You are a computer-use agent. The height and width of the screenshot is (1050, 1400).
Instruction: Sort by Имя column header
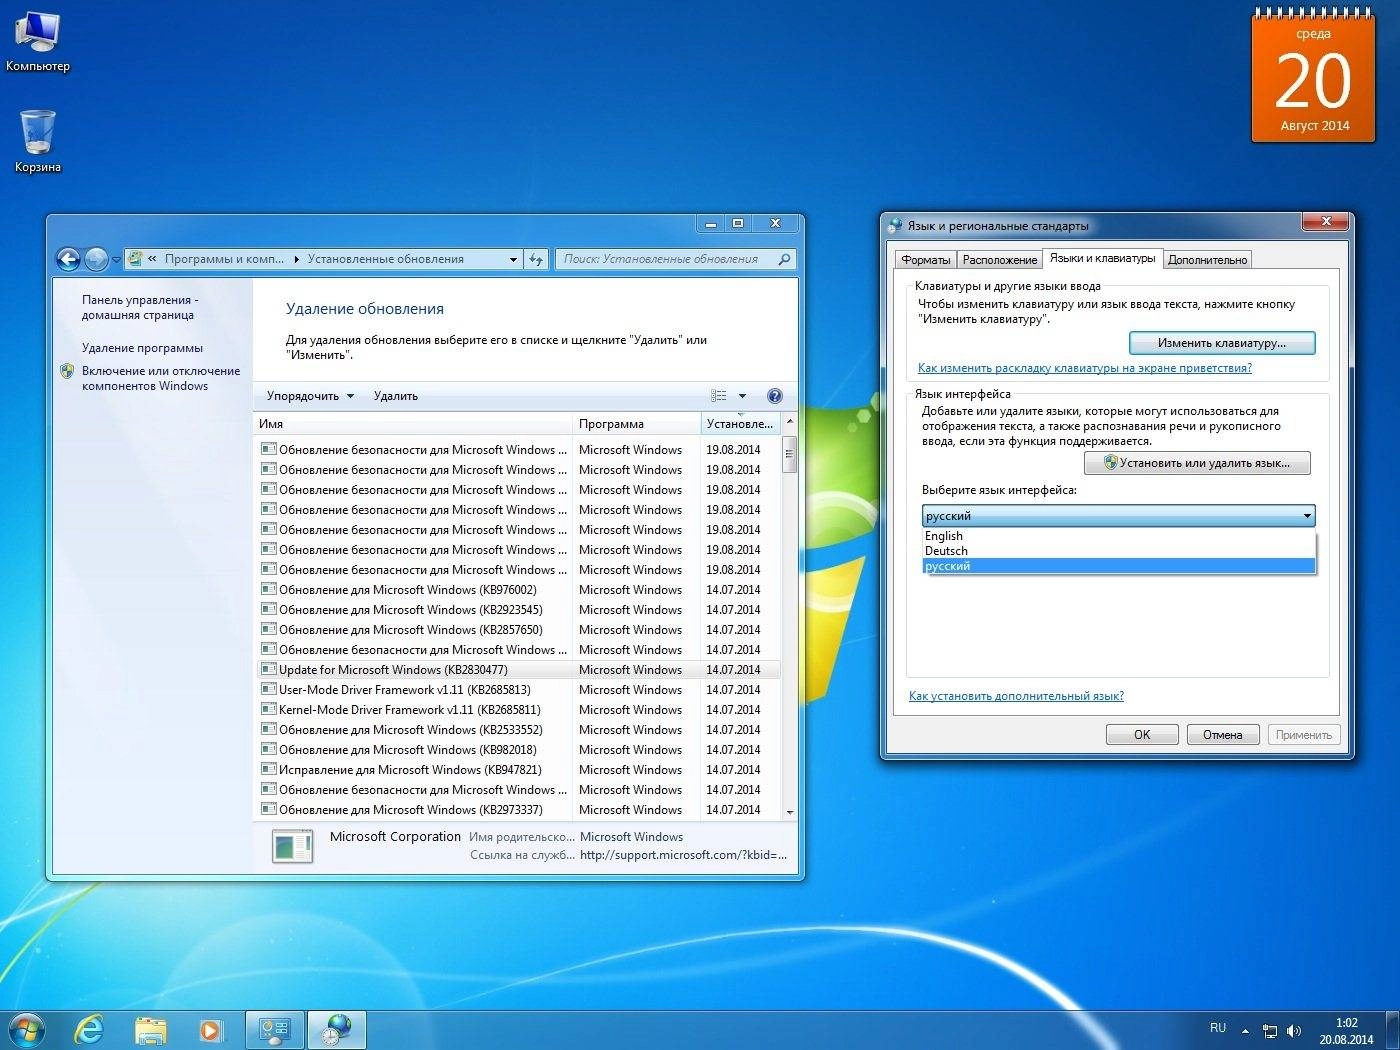(x=413, y=424)
